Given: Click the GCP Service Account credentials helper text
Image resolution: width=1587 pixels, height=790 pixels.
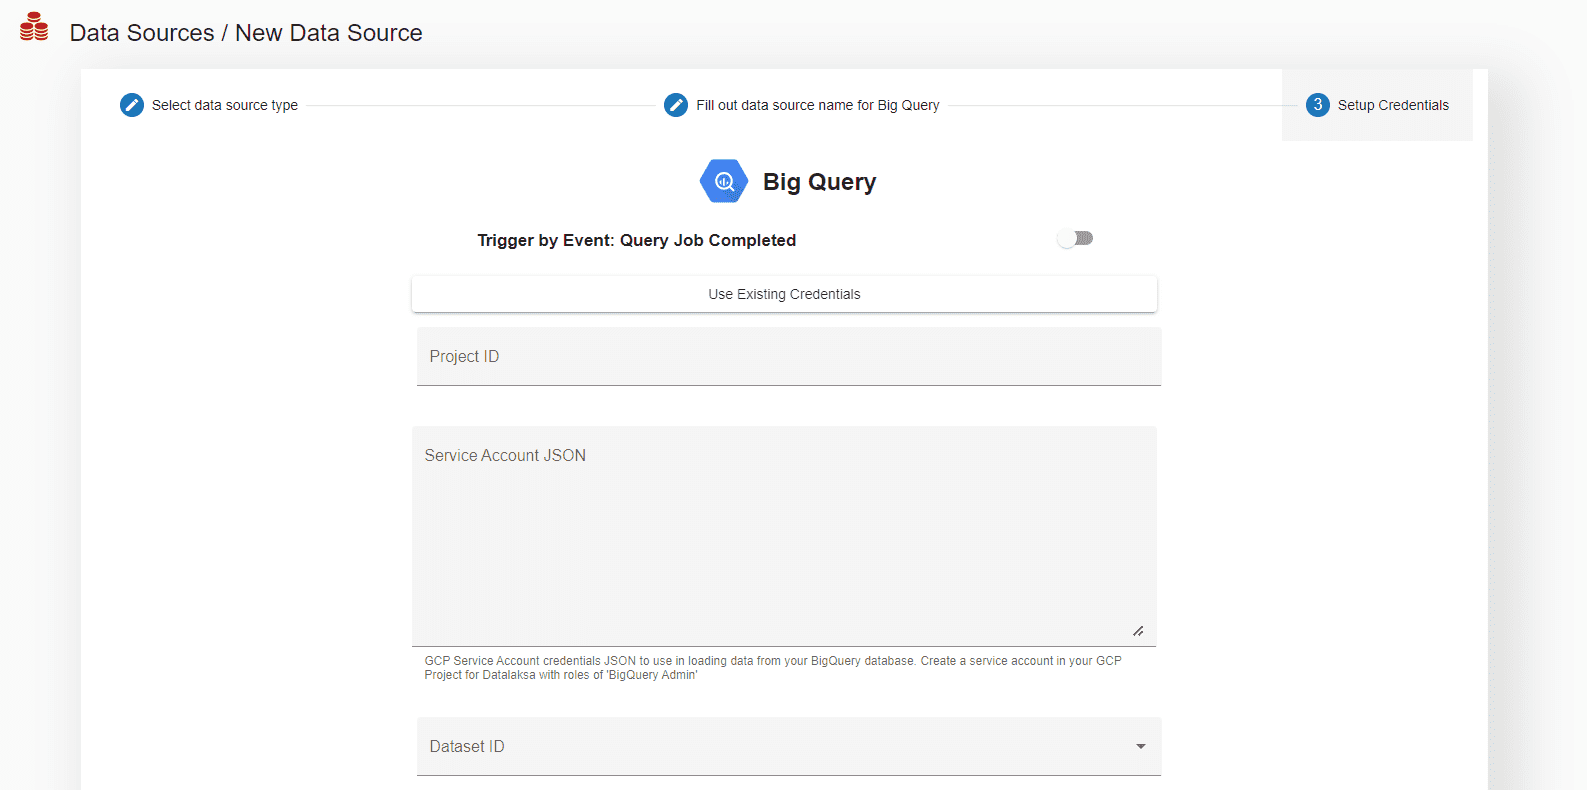Looking at the screenshot, I should (x=773, y=668).
